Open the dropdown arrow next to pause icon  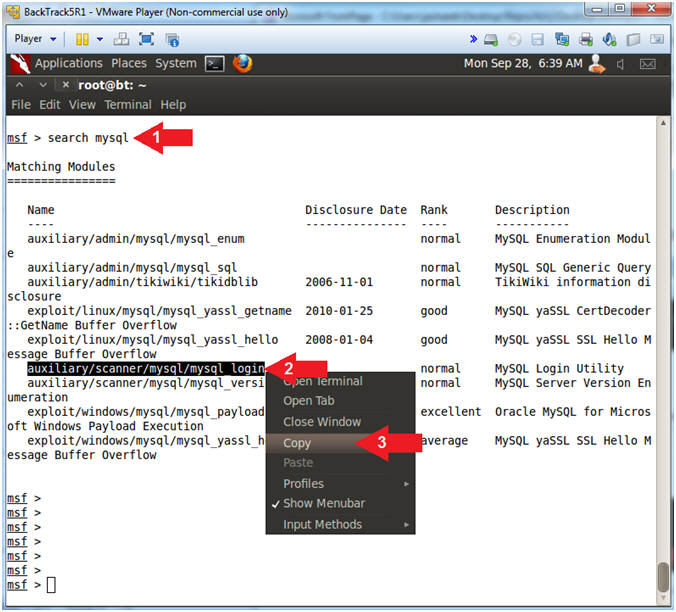click(x=100, y=39)
